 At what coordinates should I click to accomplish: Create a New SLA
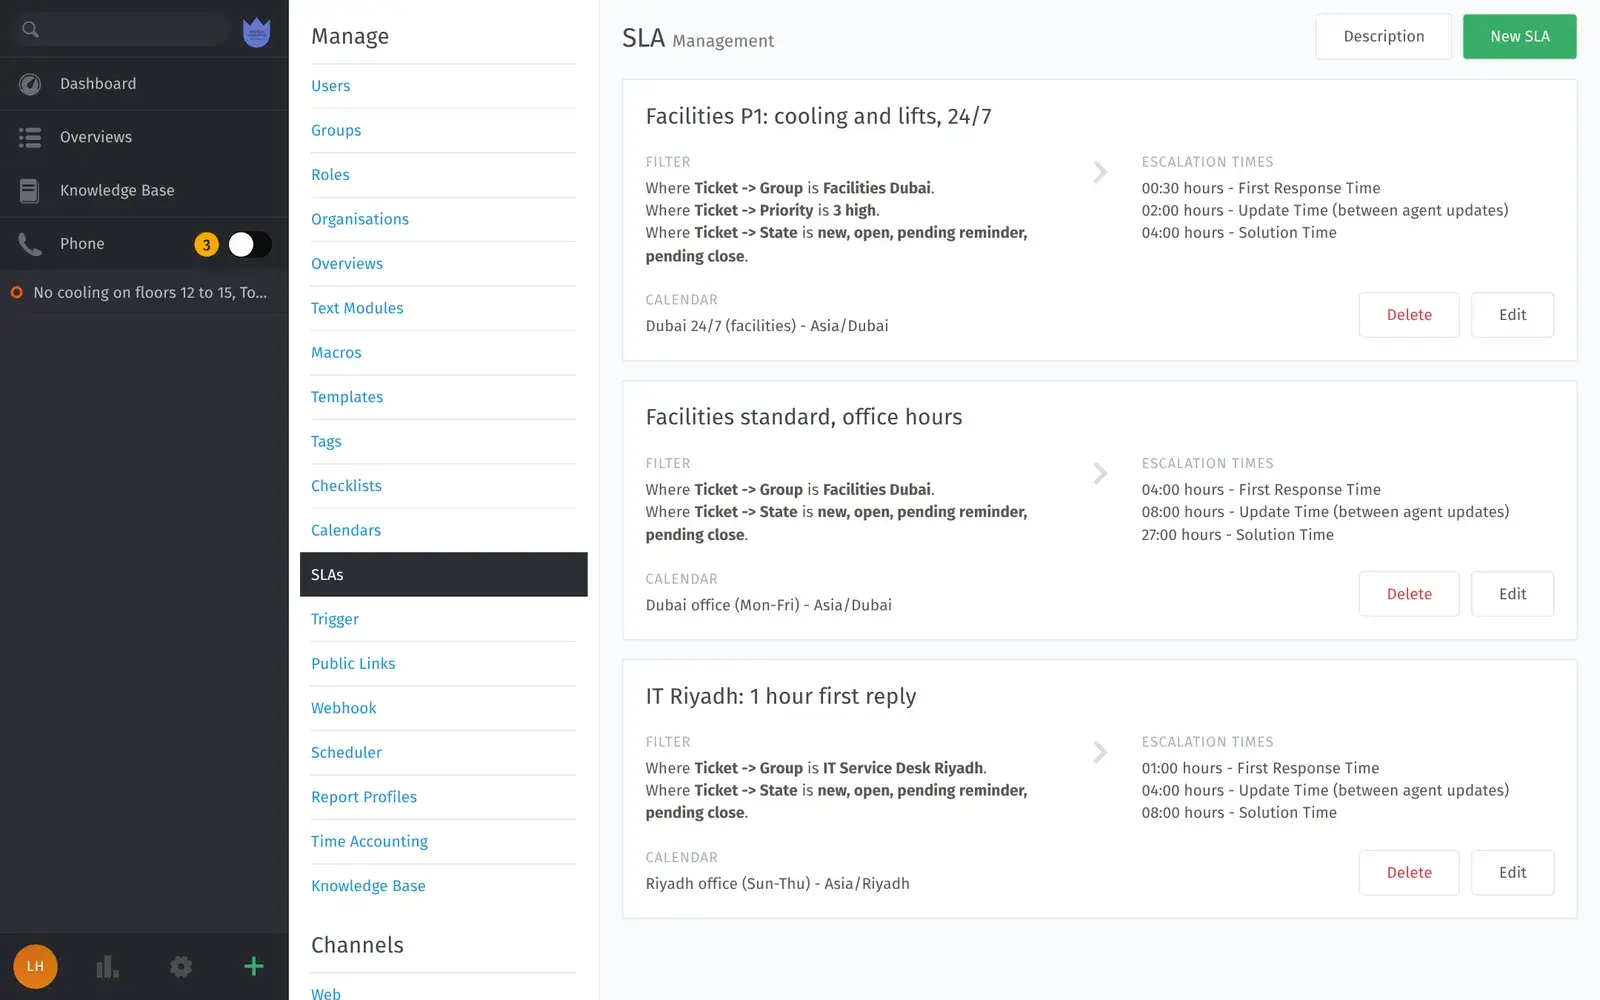tap(1520, 36)
